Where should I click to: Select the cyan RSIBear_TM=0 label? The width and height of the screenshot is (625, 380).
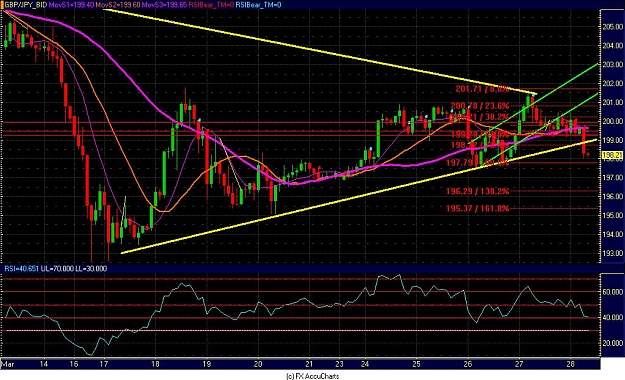click(x=258, y=5)
